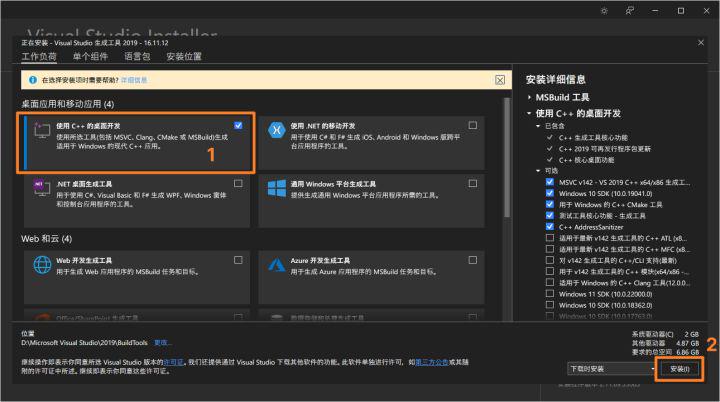Check the Azure build tools checkbox

[472, 260]
